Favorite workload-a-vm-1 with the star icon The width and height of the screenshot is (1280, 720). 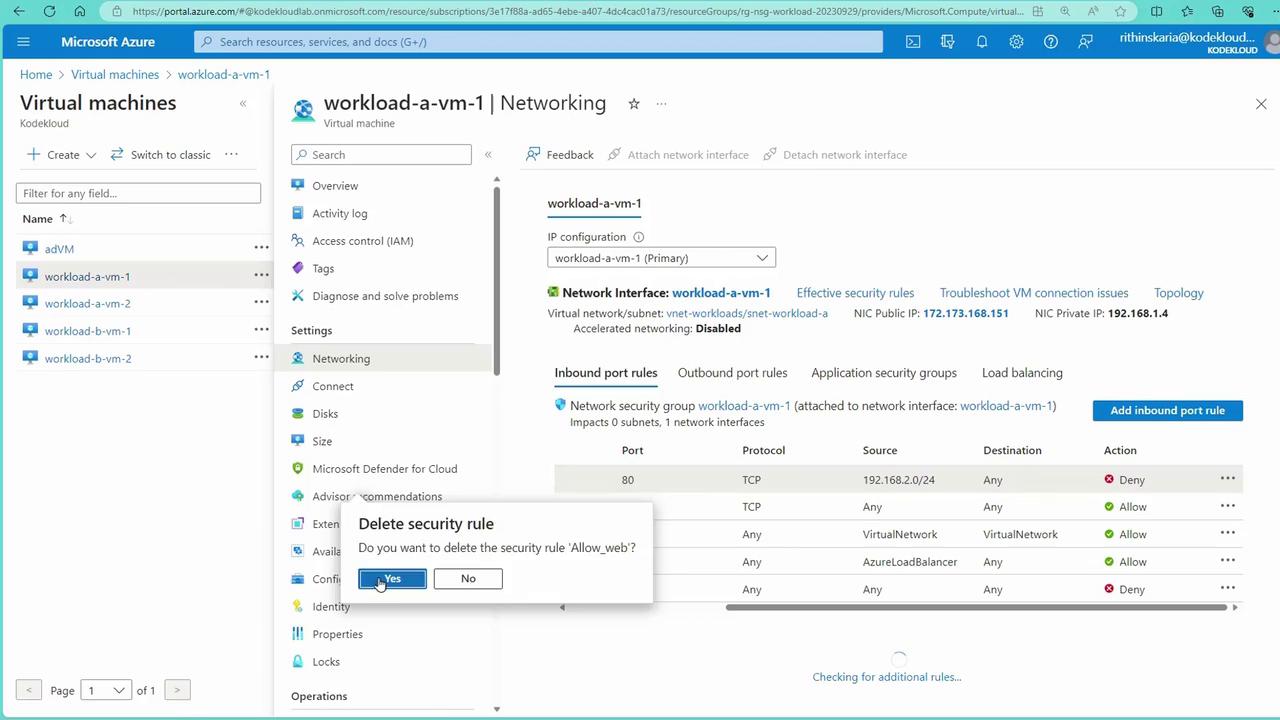coord(633,103)
